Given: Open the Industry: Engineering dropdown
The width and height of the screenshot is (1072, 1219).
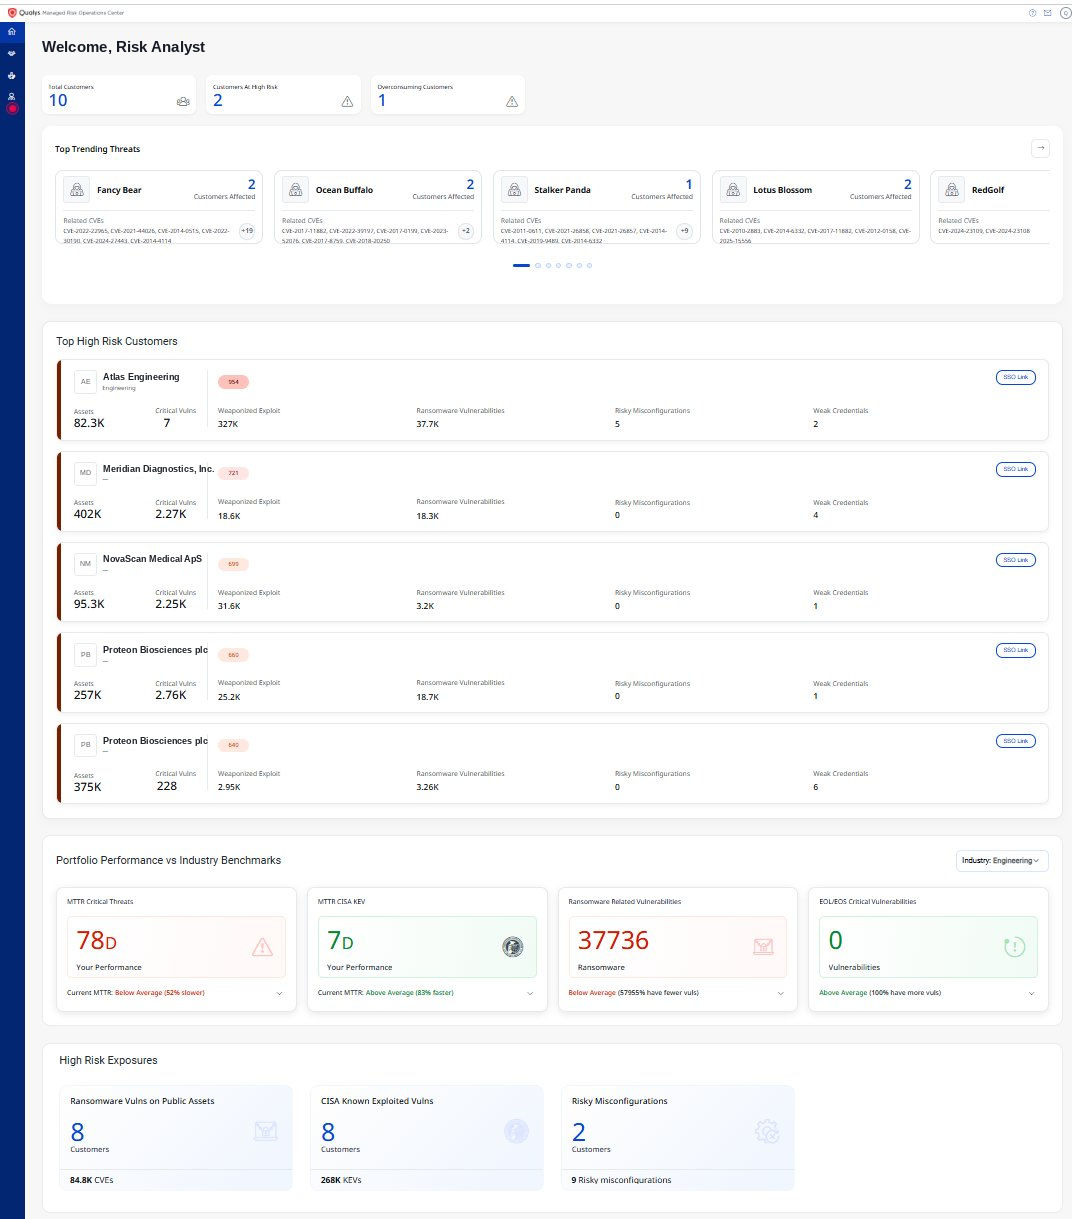Looking at the screenshot, I should click(1001, 861).
